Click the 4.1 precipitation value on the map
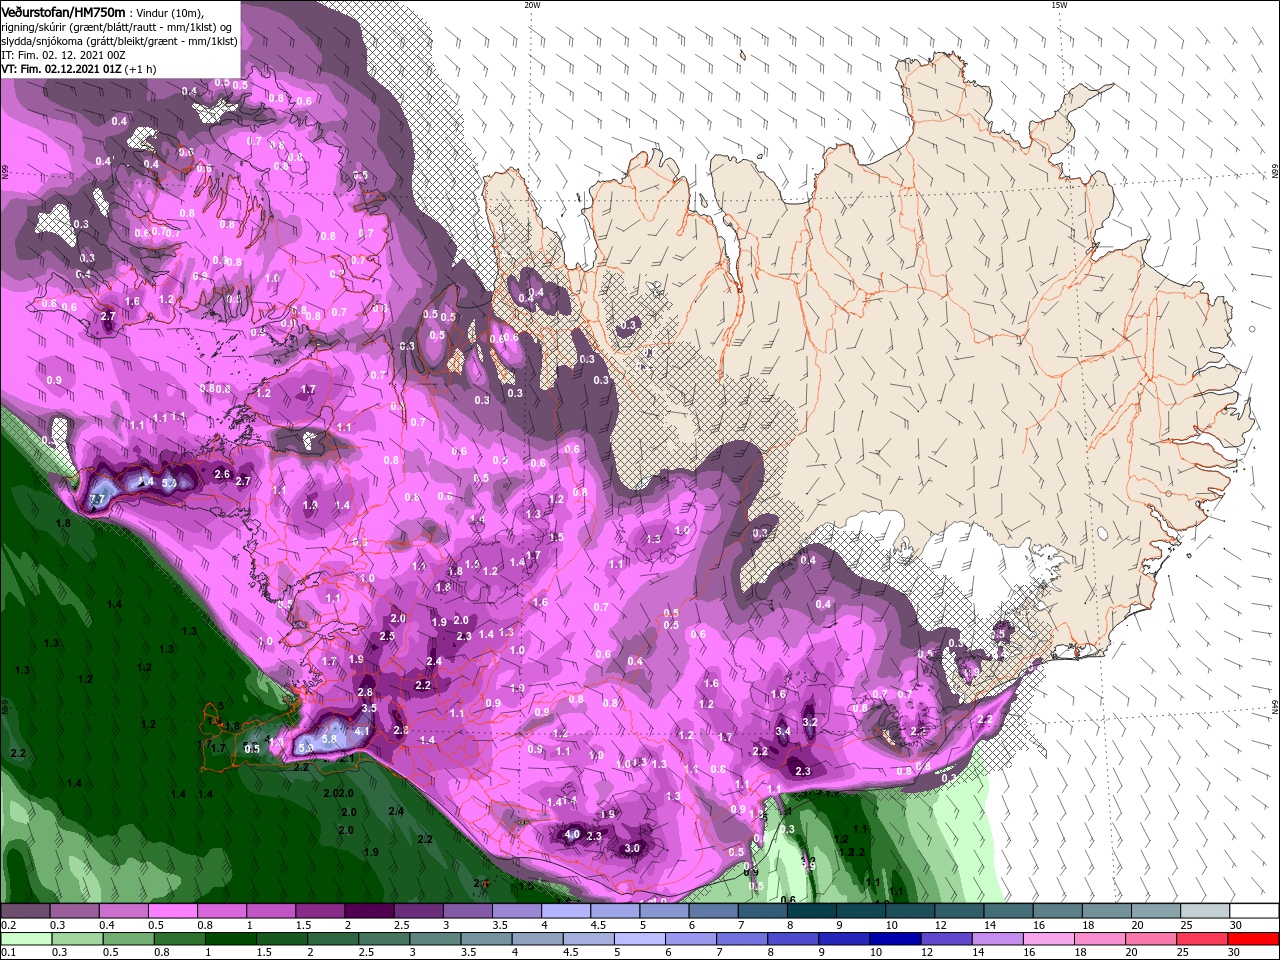The image size is (1280, 960). pyautogui.click(x=362, y=731)
